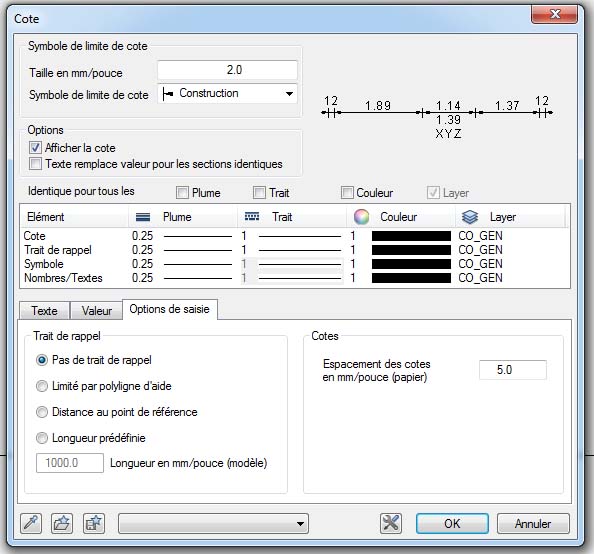This screenshot has height=554, width=594.
Task: Uncheck the Afficher la cote checkbox
Action: [35, 147]
